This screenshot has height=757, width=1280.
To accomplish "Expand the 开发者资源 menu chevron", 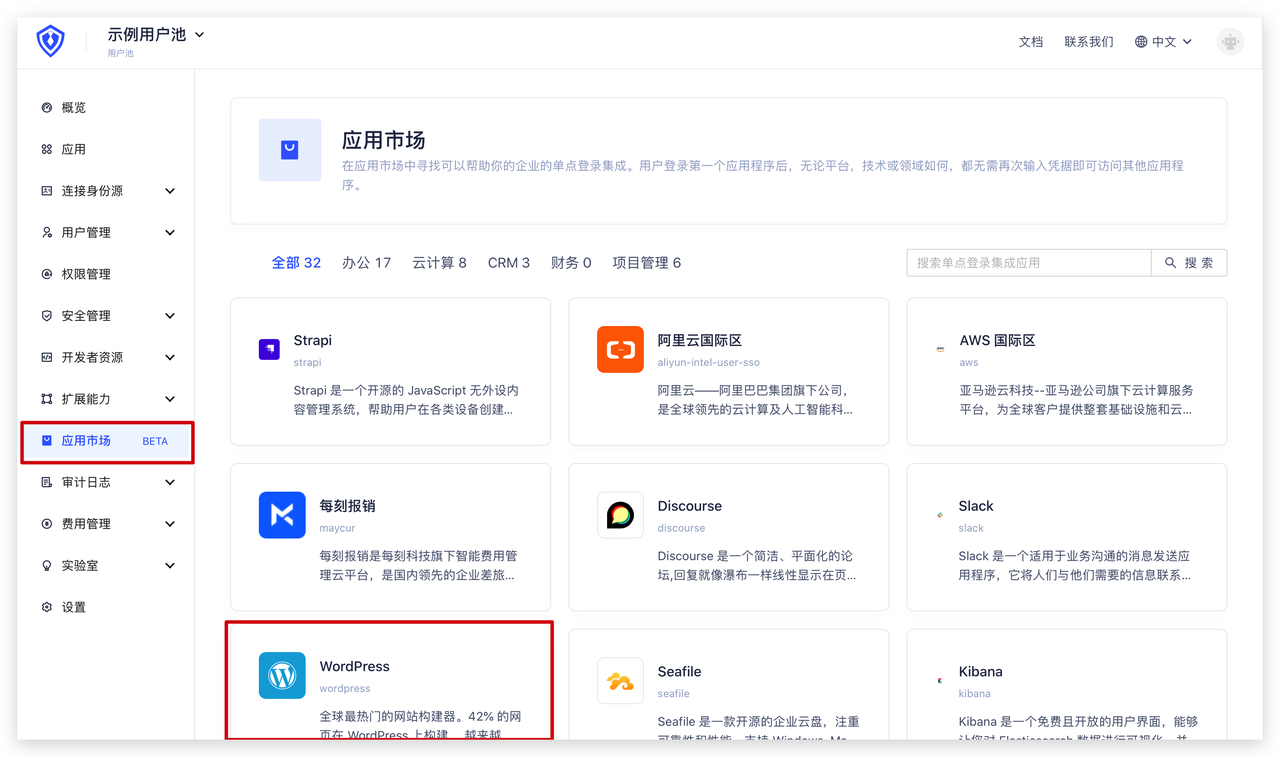I will click(x=170, y=358).
